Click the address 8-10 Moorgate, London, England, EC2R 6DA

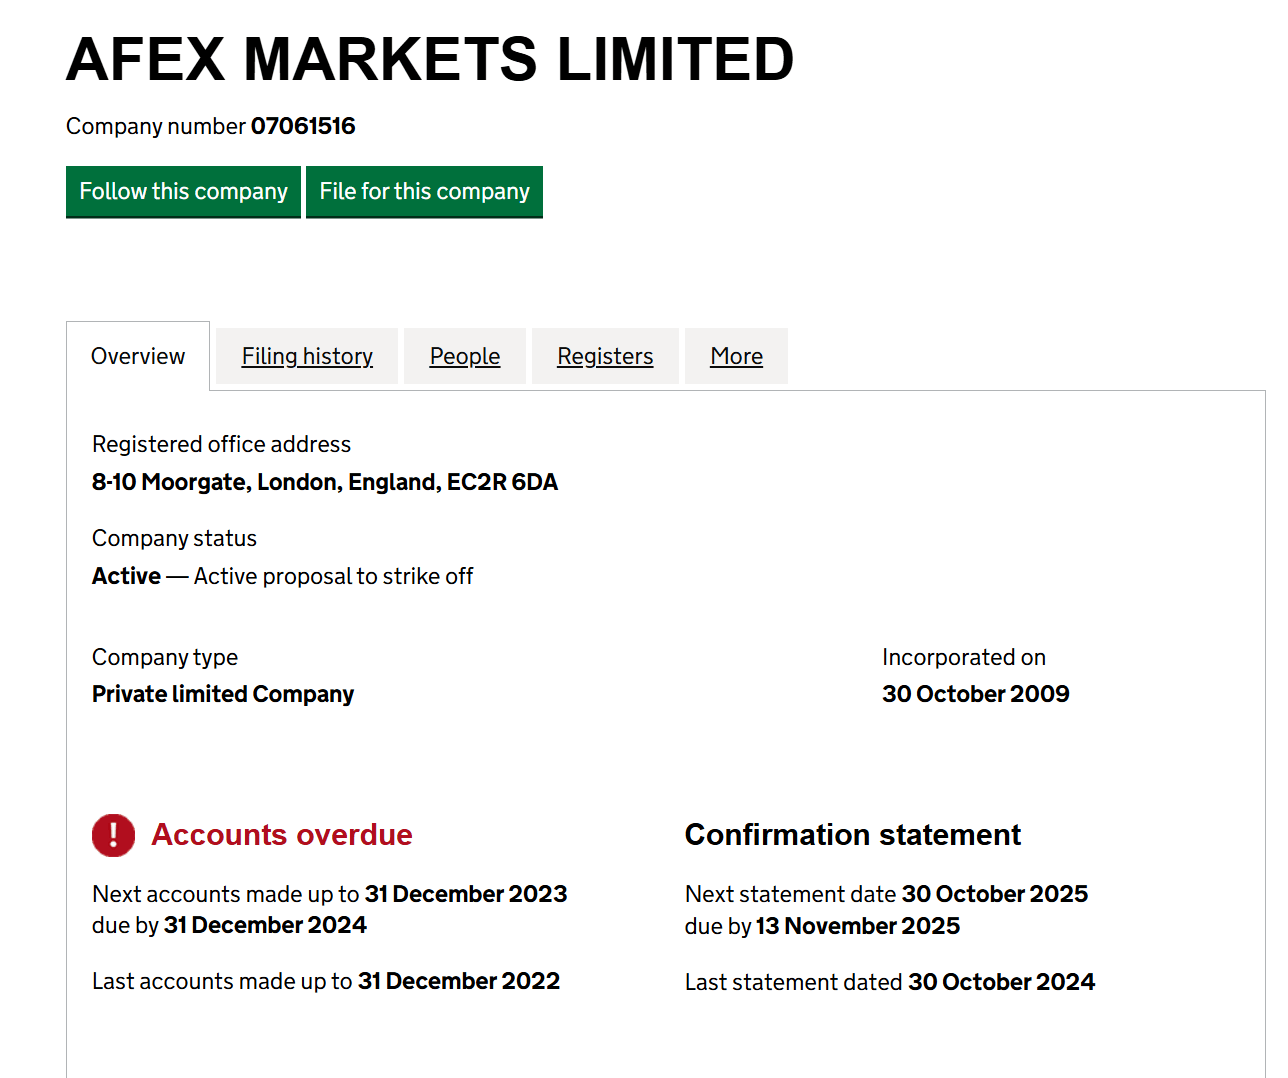[x=325, y=482]
